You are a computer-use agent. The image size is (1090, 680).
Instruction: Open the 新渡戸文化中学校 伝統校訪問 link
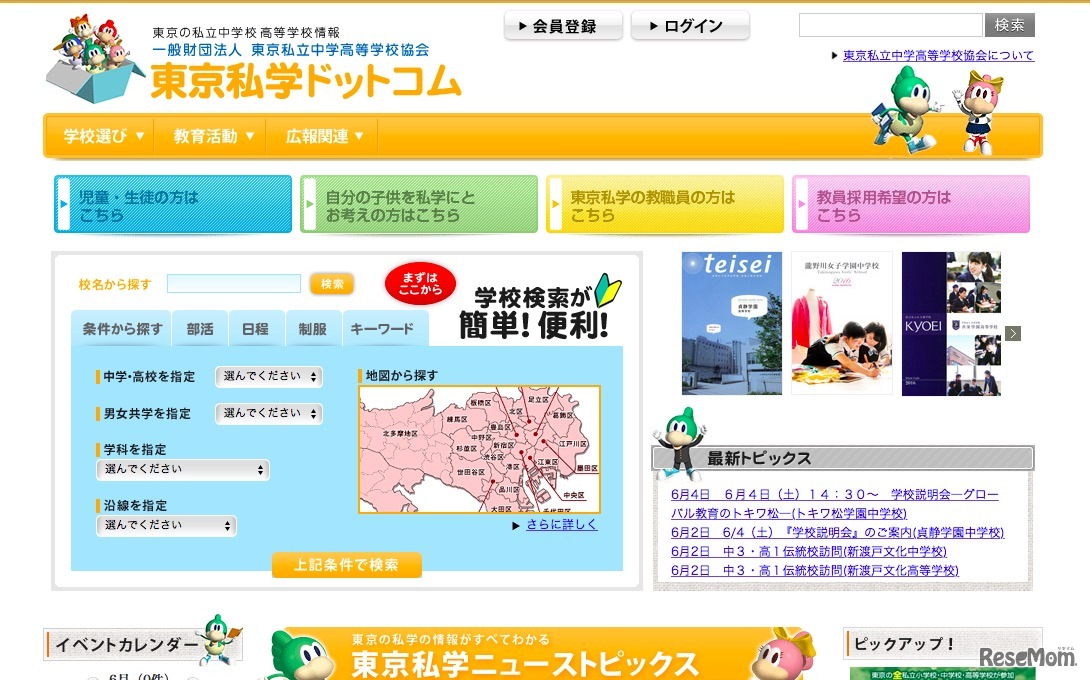tap(808, 551)
